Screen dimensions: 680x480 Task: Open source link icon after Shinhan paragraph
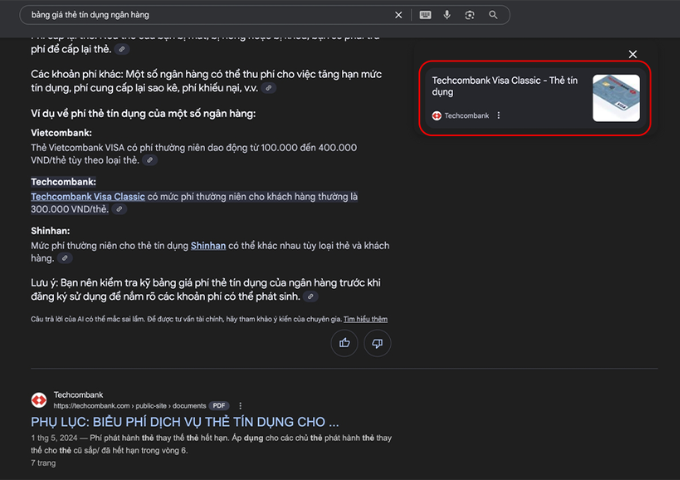65,258
